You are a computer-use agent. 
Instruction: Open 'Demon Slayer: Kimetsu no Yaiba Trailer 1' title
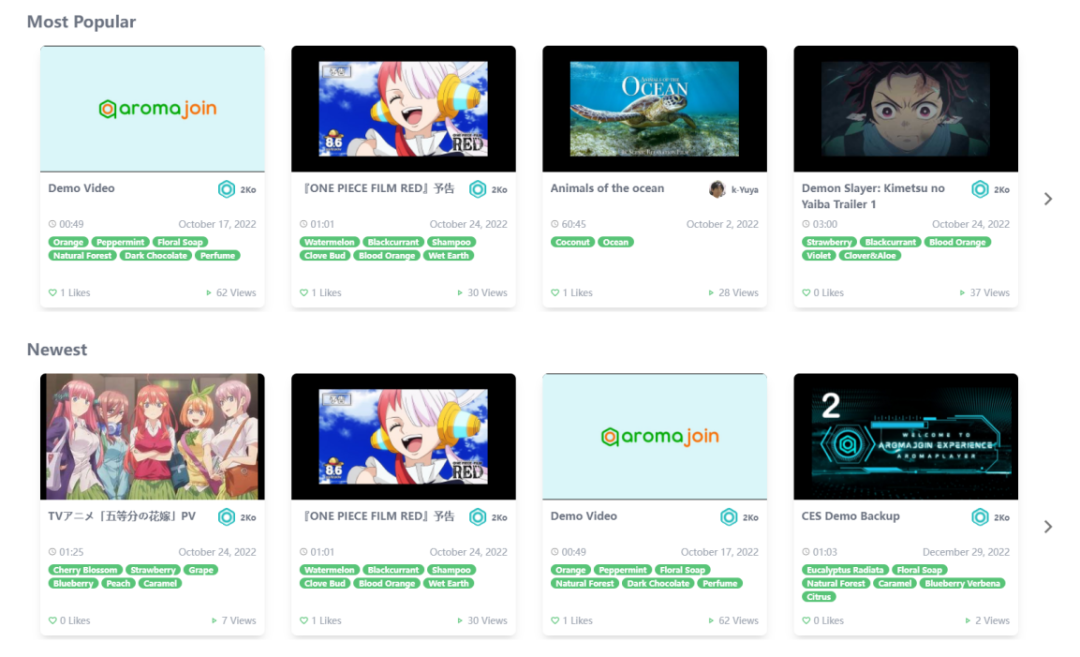click(x=873, y=196)
